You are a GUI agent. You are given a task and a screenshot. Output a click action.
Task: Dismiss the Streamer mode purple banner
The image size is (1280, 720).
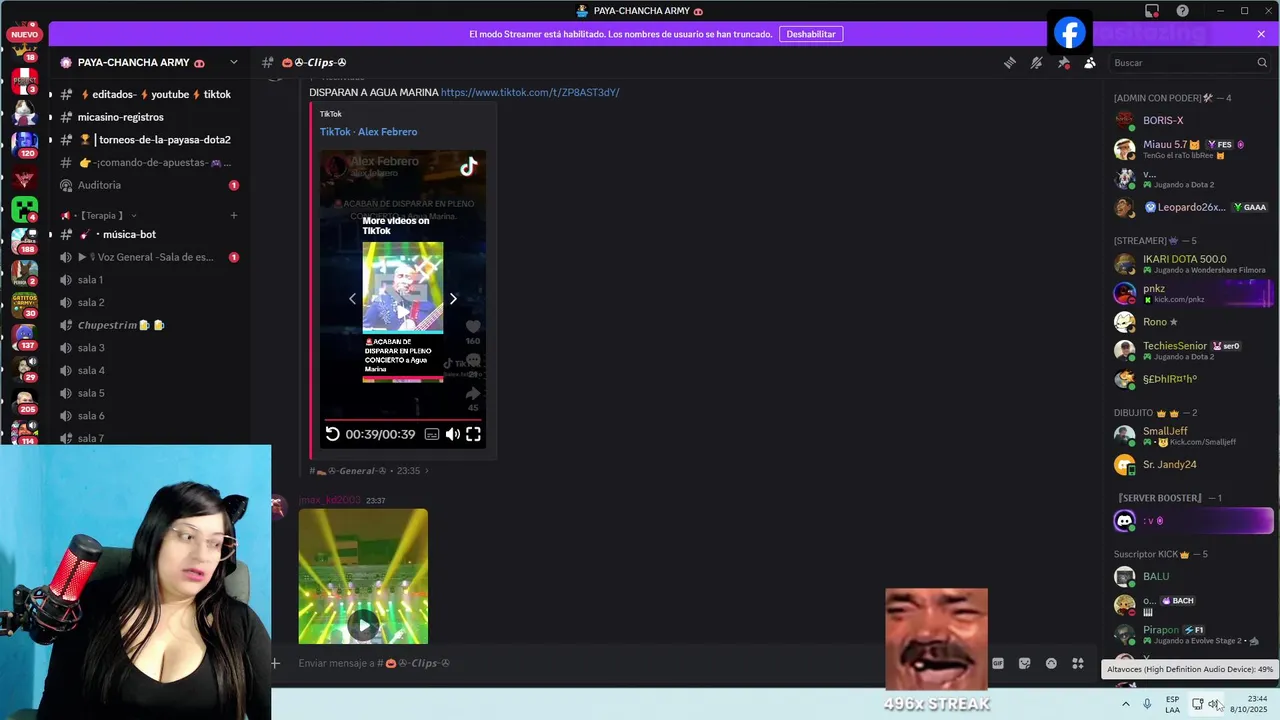[1261, 34]
